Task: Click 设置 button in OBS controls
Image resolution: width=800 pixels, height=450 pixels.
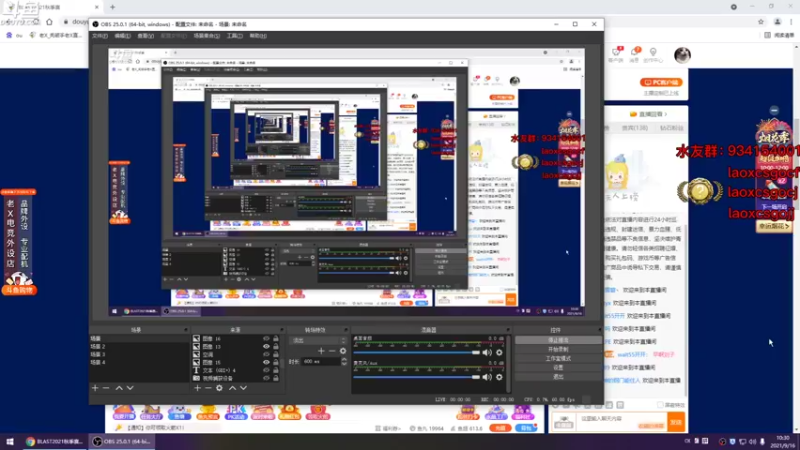Action: [558, 368]
